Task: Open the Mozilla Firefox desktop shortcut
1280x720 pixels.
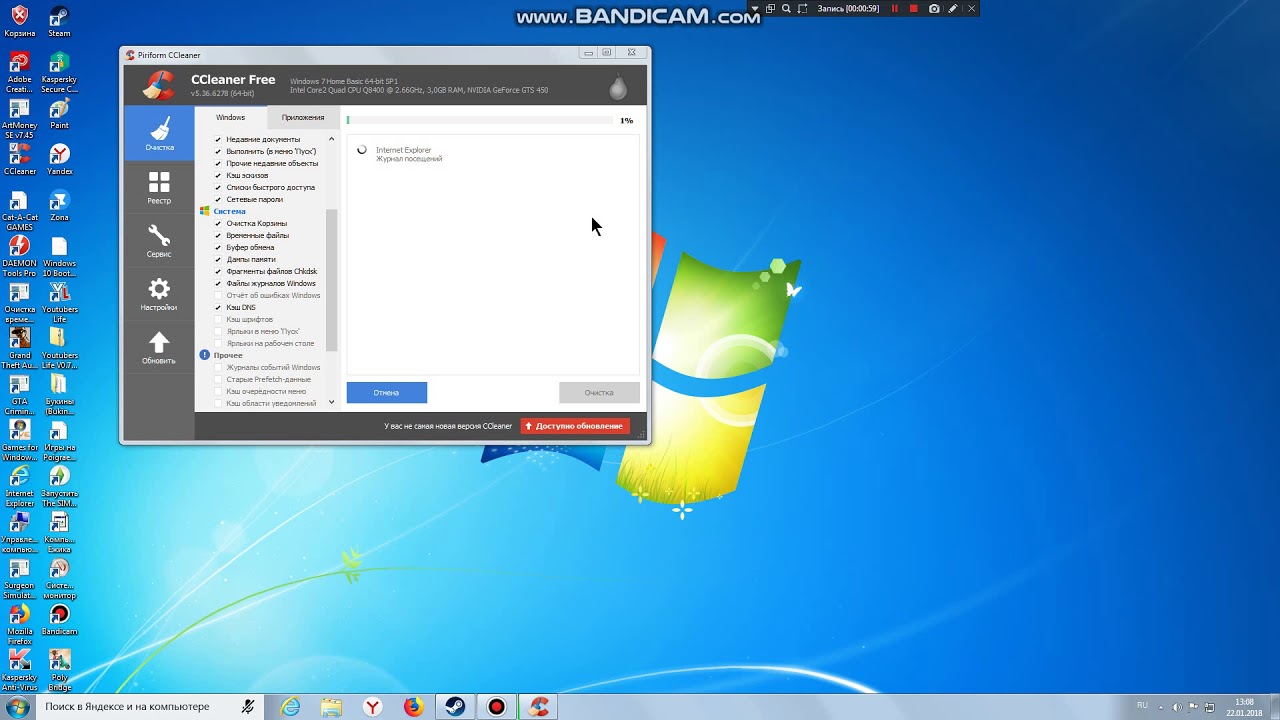Action: [19, 624]
